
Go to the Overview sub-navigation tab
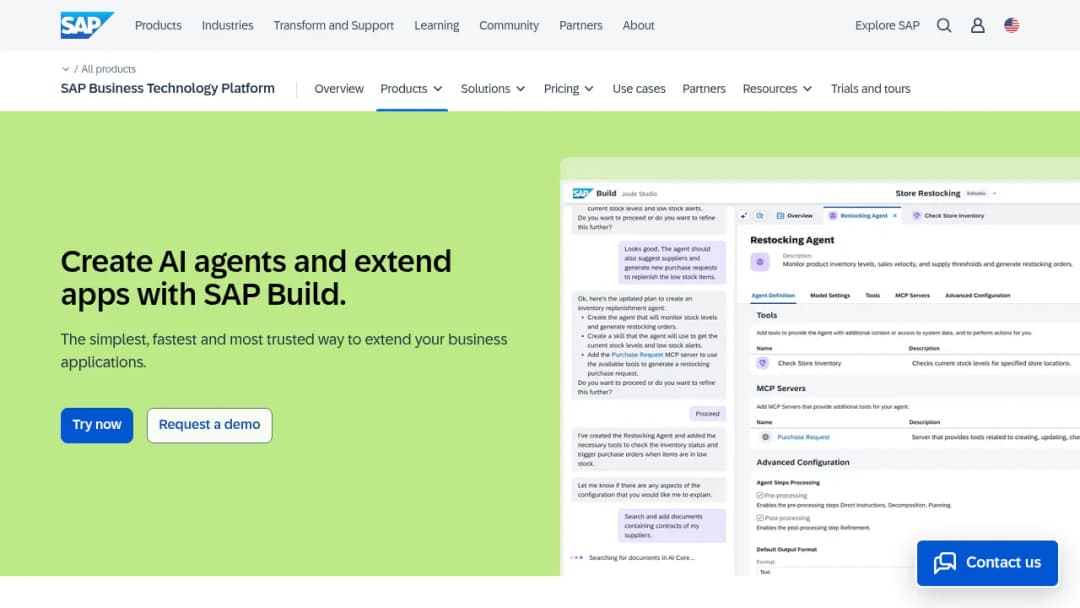click(339, 89)
